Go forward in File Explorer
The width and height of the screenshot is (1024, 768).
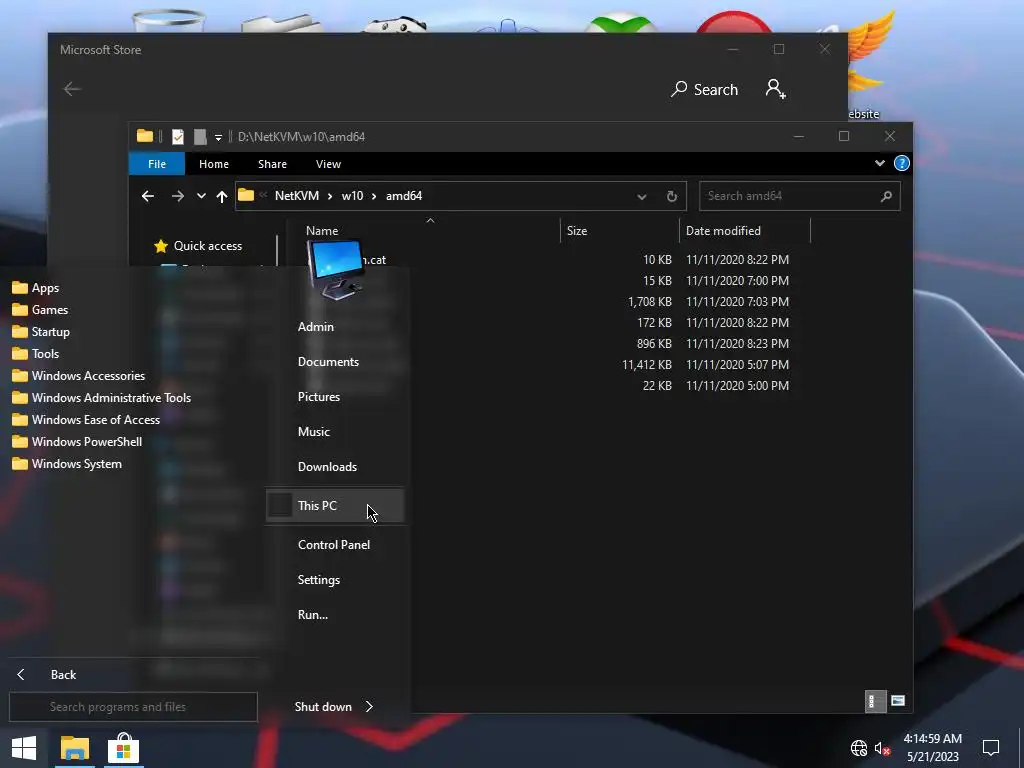point(177,196)
